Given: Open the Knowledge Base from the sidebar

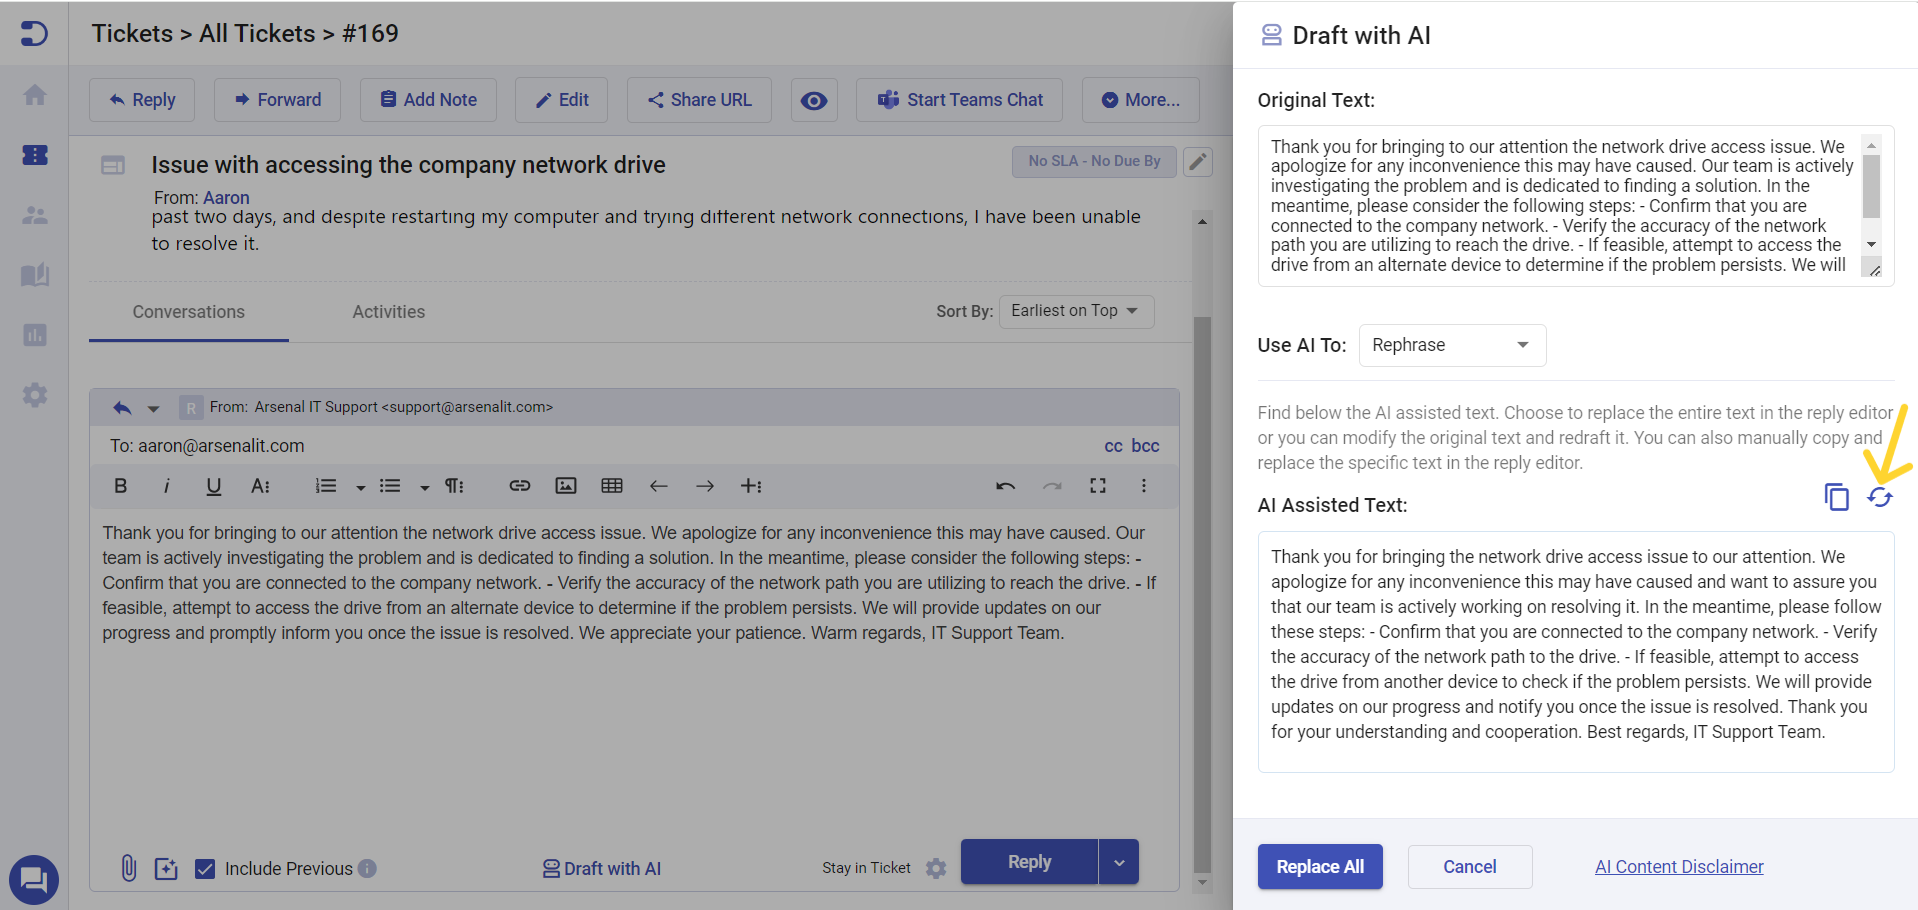Looking at the screenshot, I should (x=34, y=275).
